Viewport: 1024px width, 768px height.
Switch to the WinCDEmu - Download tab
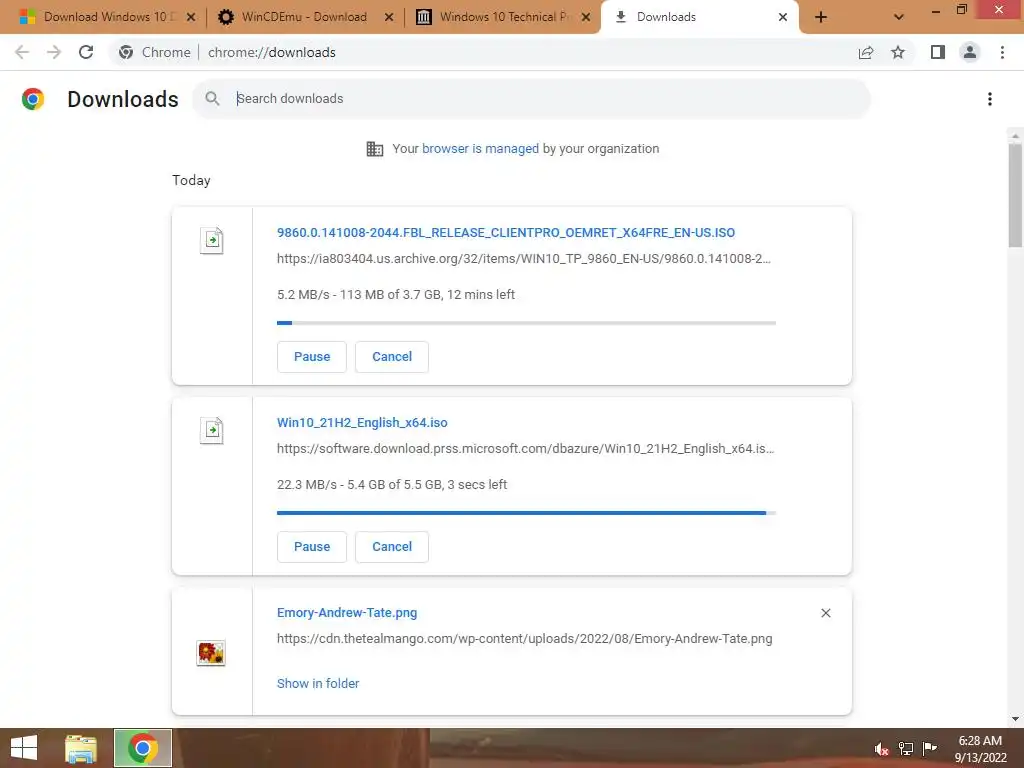[304, 17]
